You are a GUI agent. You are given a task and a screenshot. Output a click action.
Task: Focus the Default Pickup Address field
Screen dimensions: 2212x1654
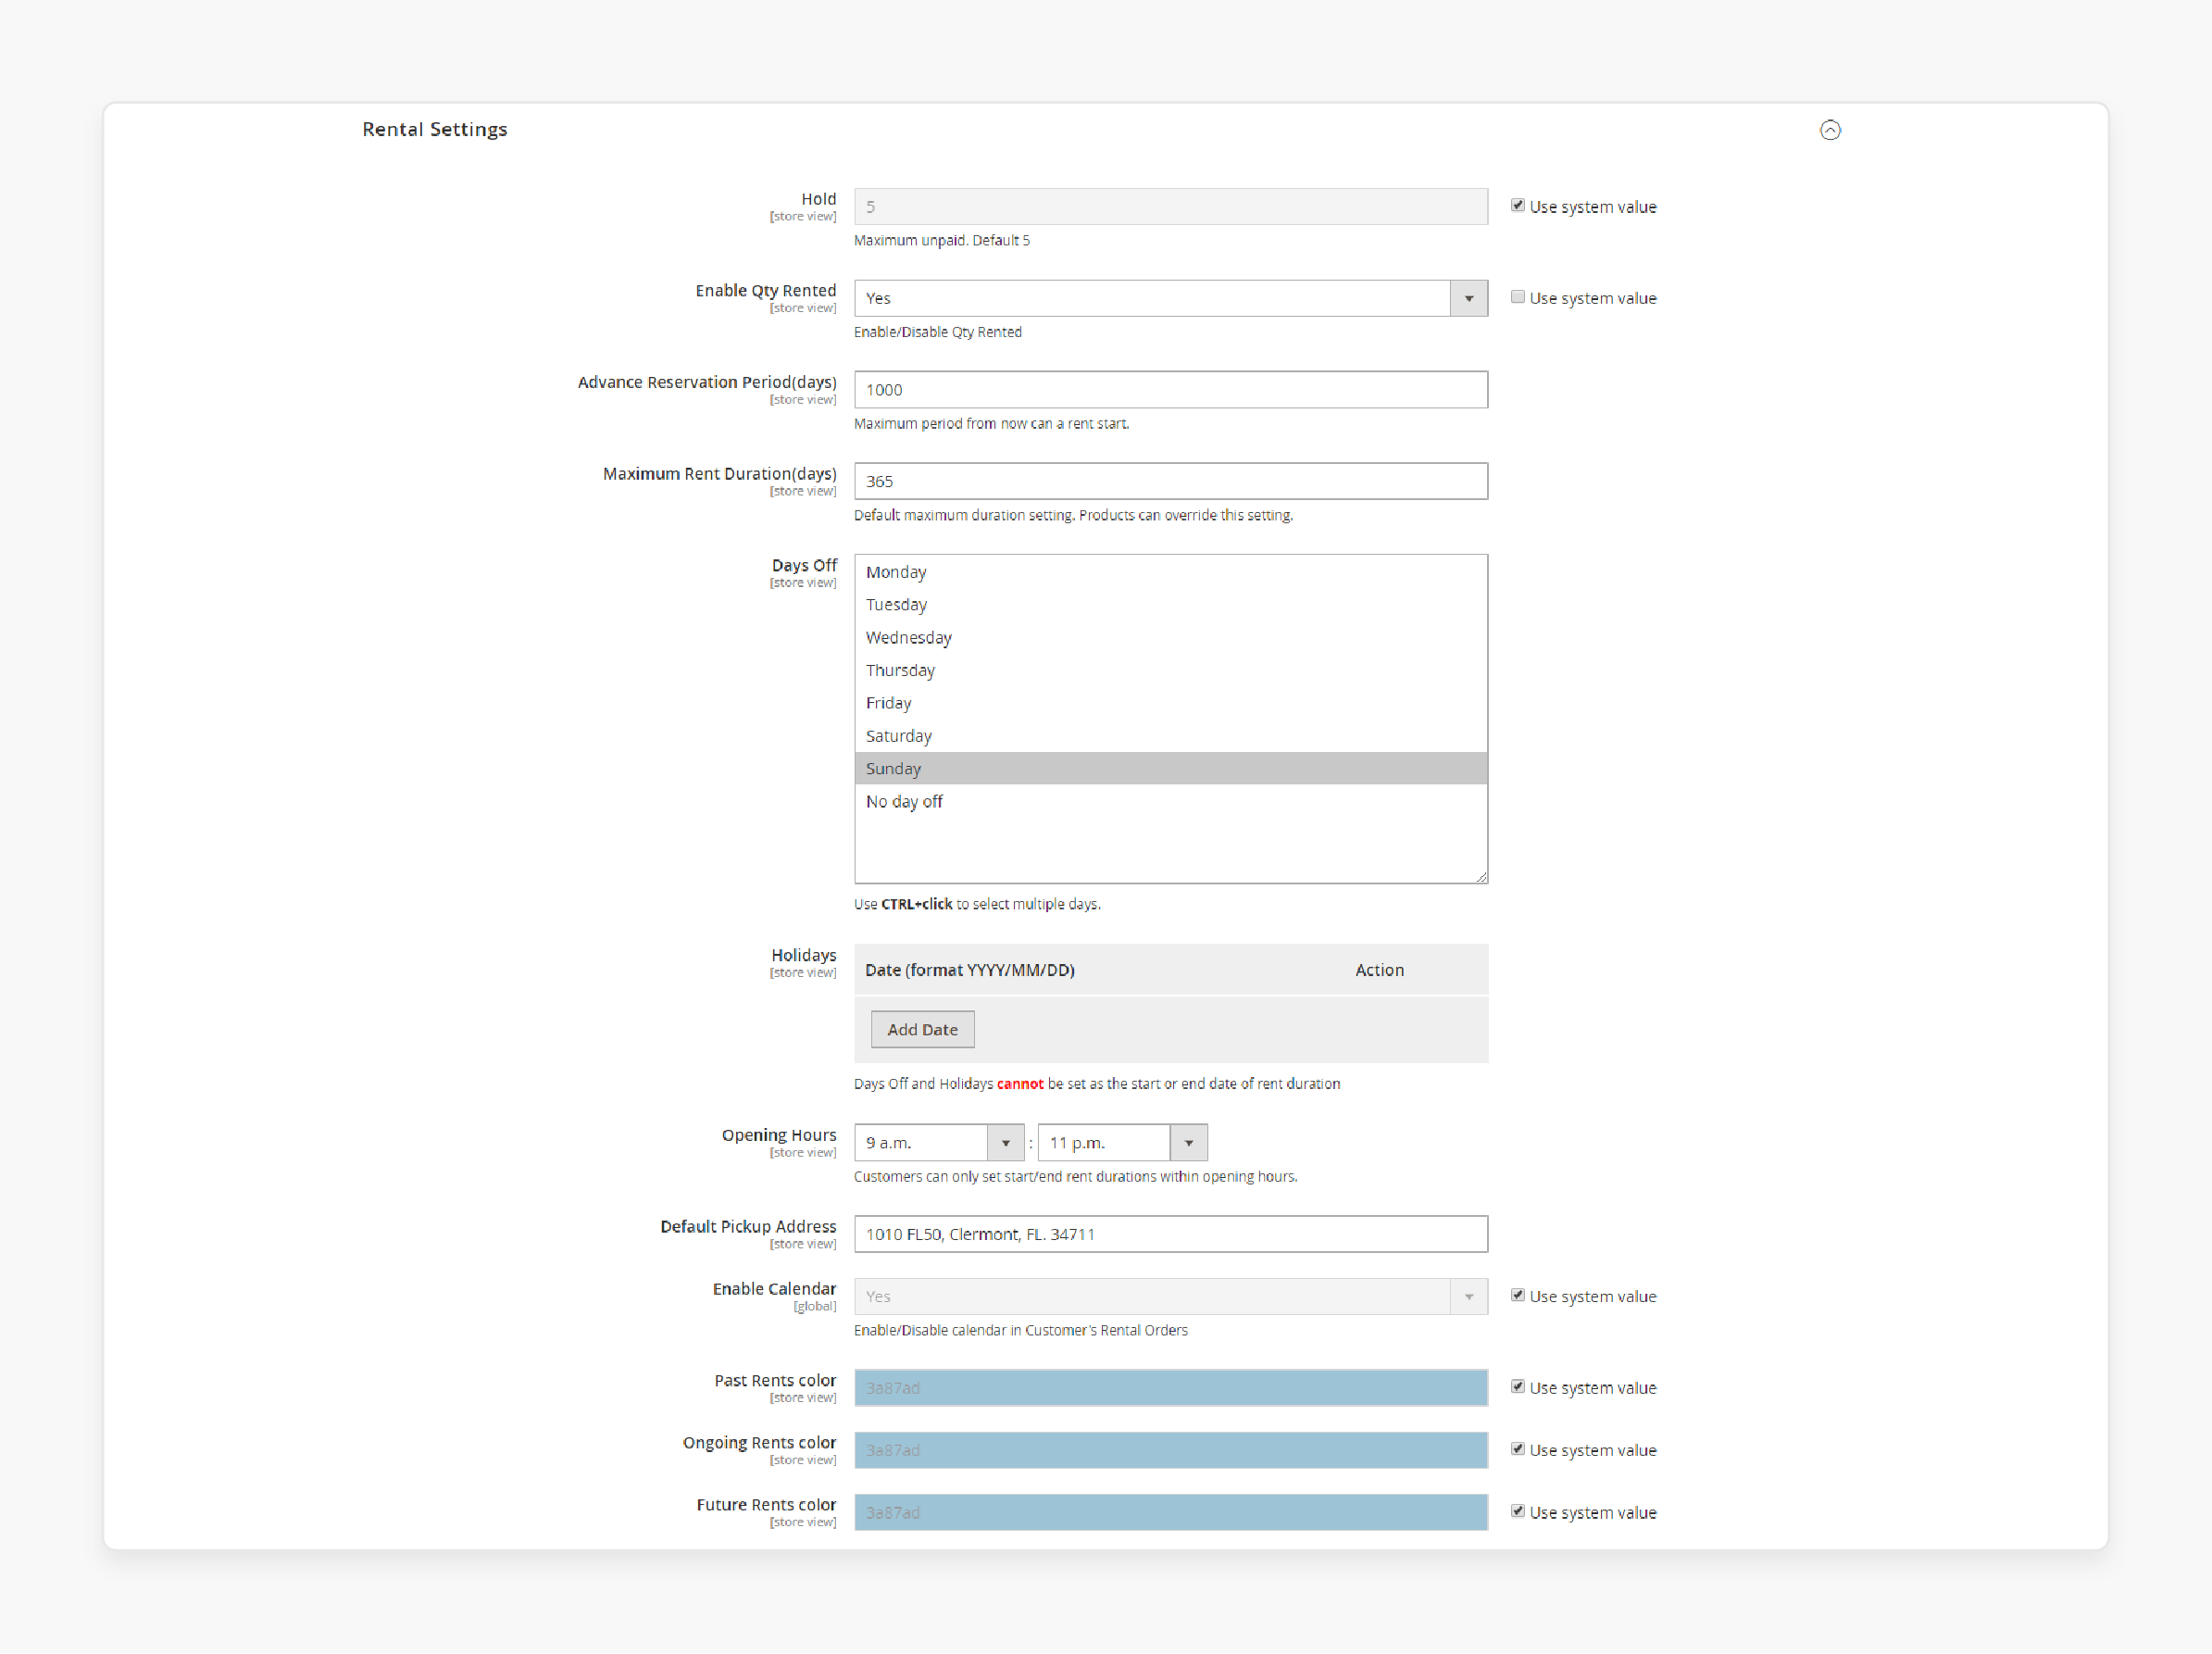pos(1170,1234)
